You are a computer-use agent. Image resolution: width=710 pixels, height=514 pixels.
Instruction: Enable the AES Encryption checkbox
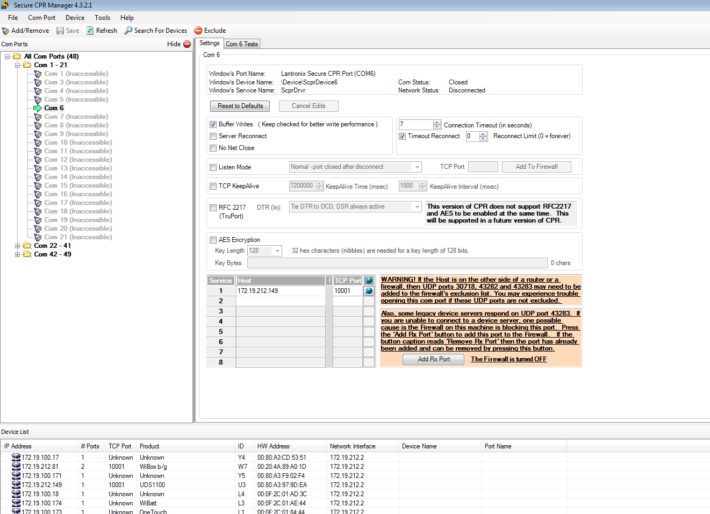point(213,240)
